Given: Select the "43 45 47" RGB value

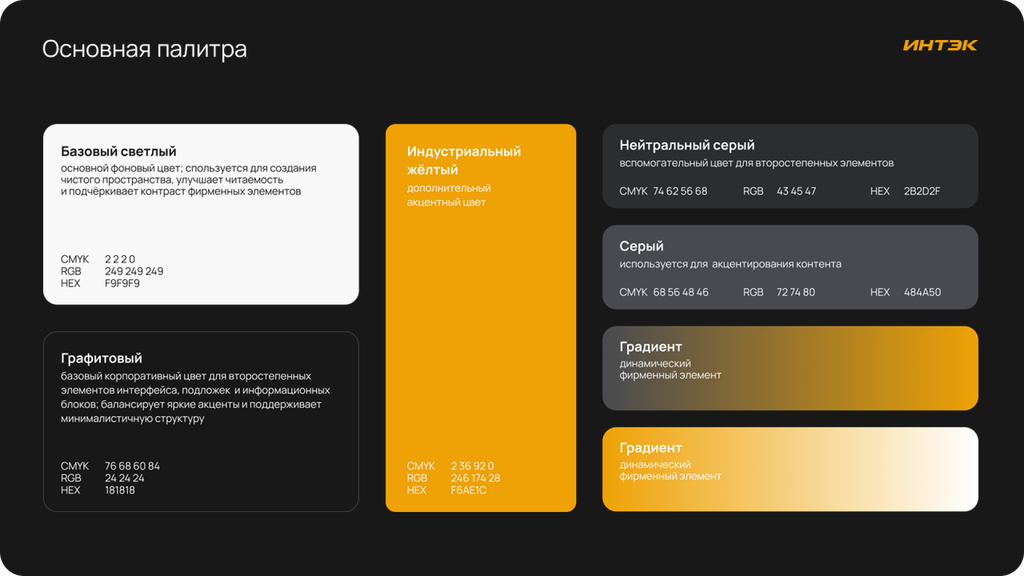Looking at the screenshot, I should pos(796,191).
